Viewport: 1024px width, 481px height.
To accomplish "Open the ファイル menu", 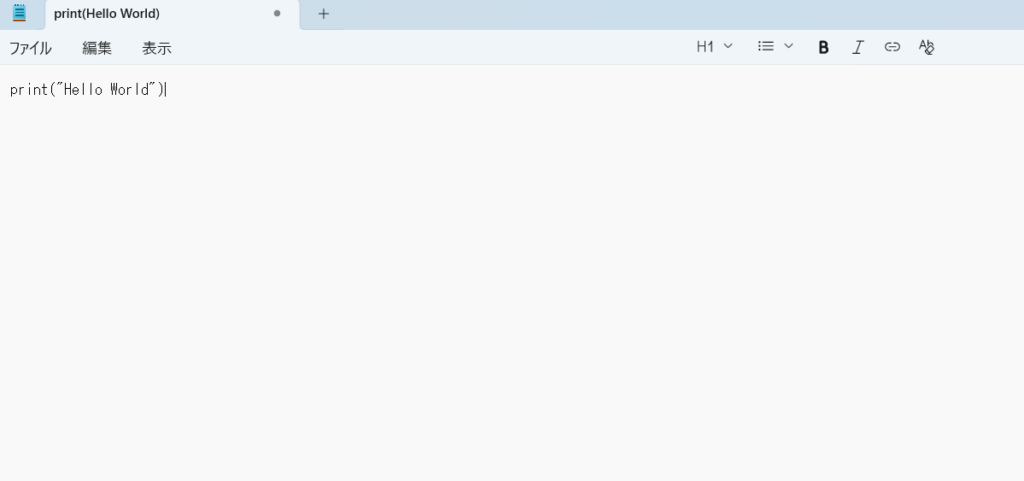I will (30, 48).
